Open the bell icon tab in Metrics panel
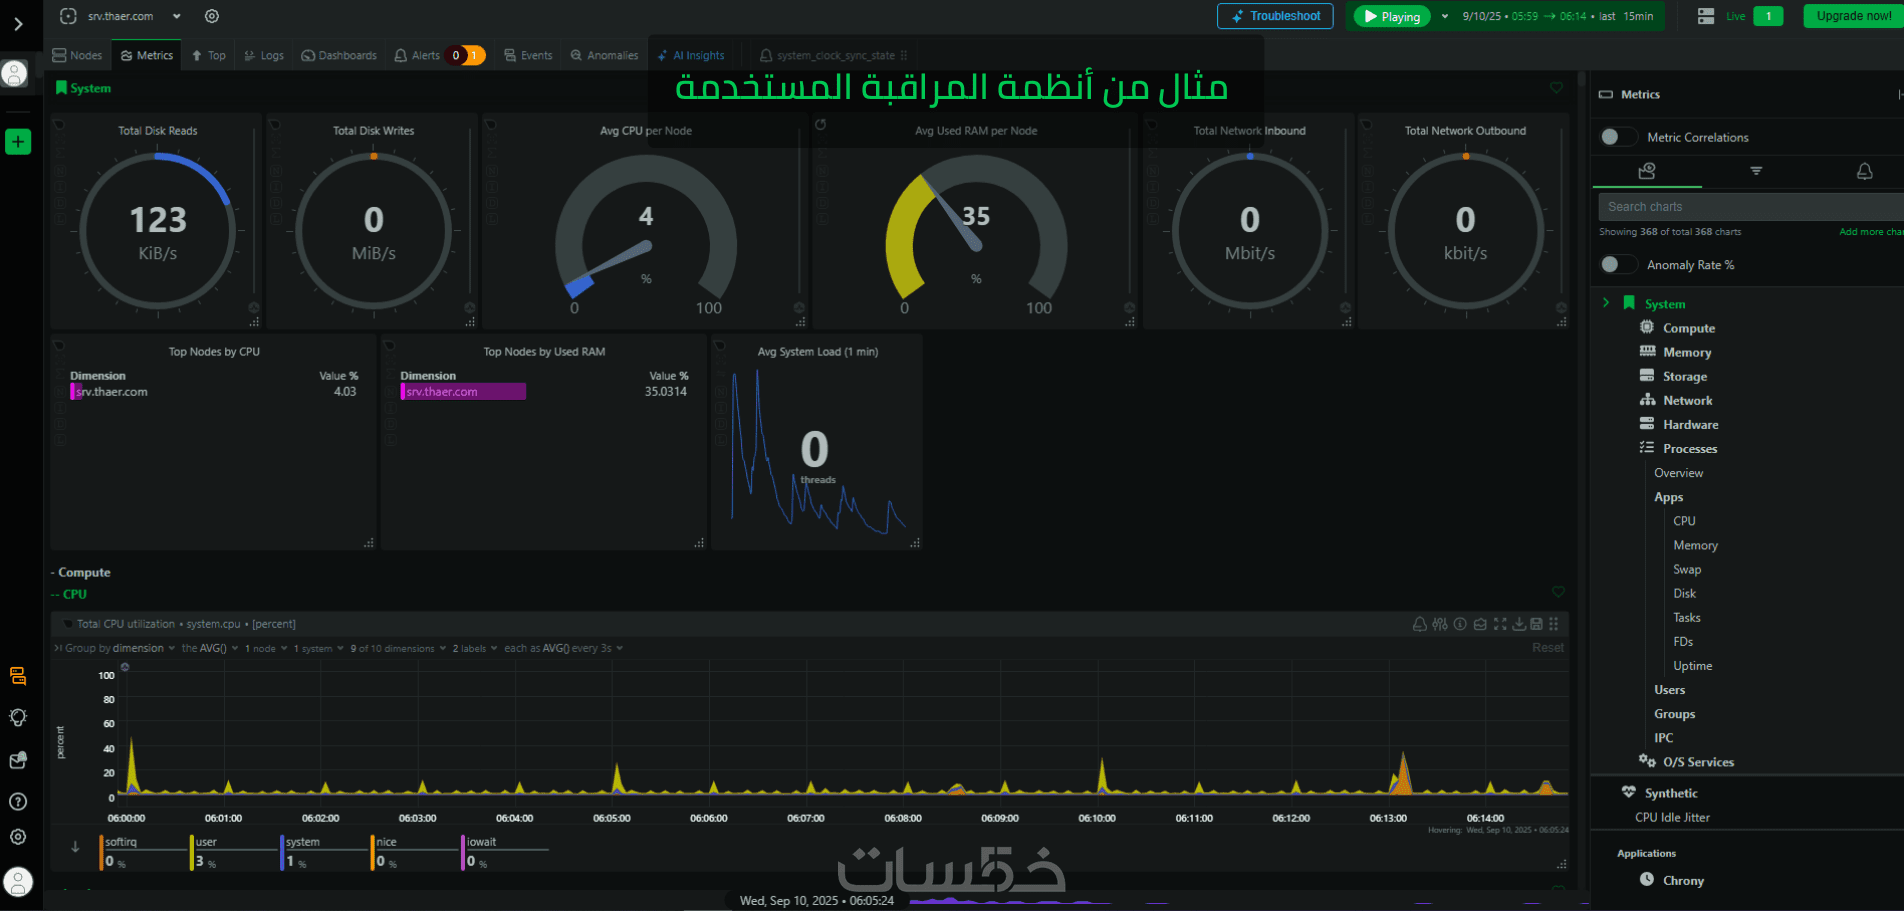 (1865, 171)
